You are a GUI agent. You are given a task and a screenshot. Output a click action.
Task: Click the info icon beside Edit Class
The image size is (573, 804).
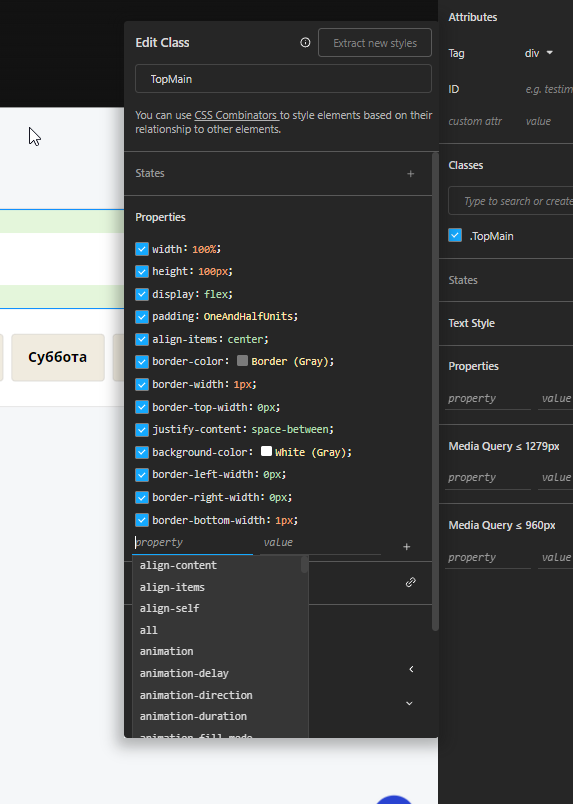(305, 43)
